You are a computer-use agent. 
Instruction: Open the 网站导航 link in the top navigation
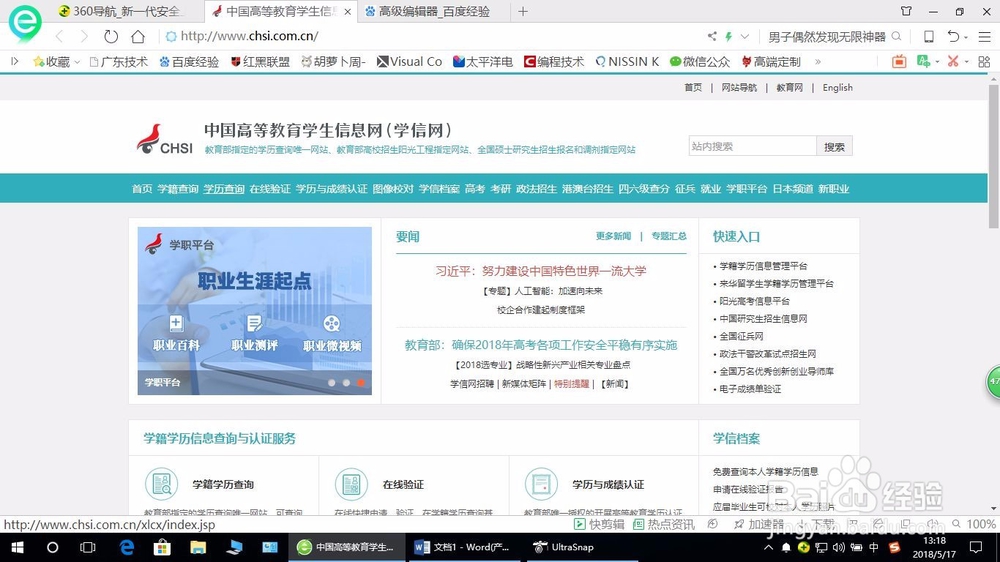[739, 87]
